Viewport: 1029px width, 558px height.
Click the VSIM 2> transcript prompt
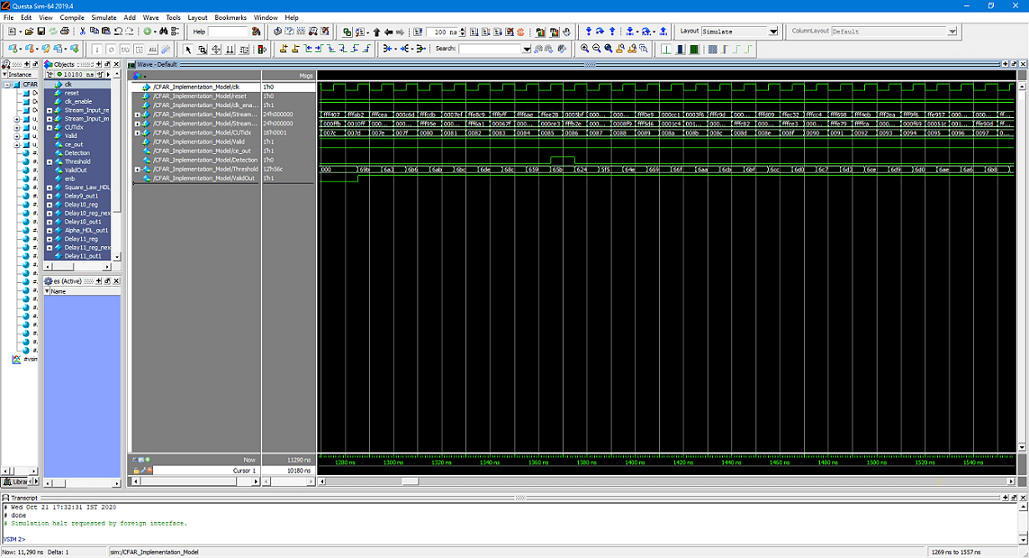(14, 539)
